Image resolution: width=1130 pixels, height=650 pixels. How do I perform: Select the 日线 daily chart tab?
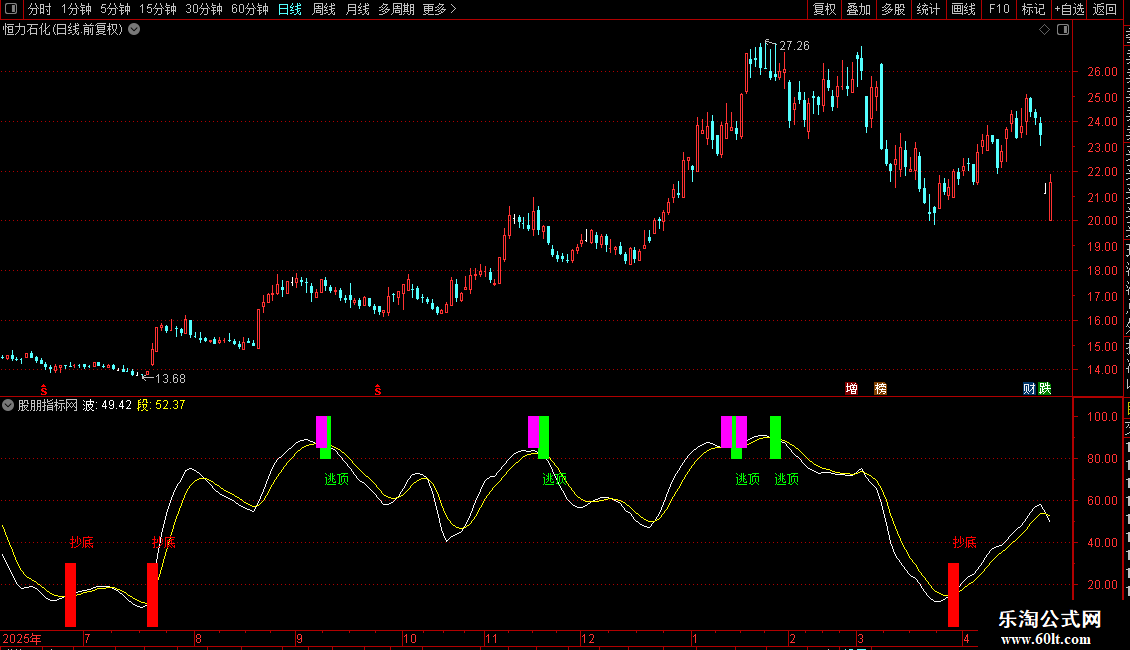point(290,9)
